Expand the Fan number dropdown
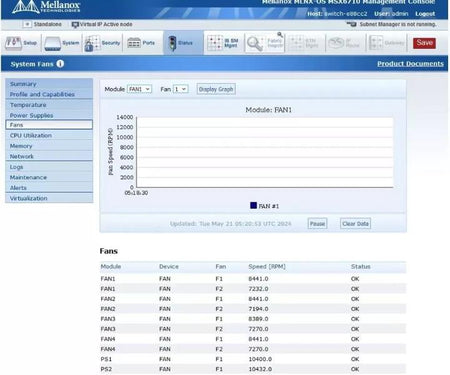This screenshot has width=450, height=375. pyautogui.click(x=180, y=89)
